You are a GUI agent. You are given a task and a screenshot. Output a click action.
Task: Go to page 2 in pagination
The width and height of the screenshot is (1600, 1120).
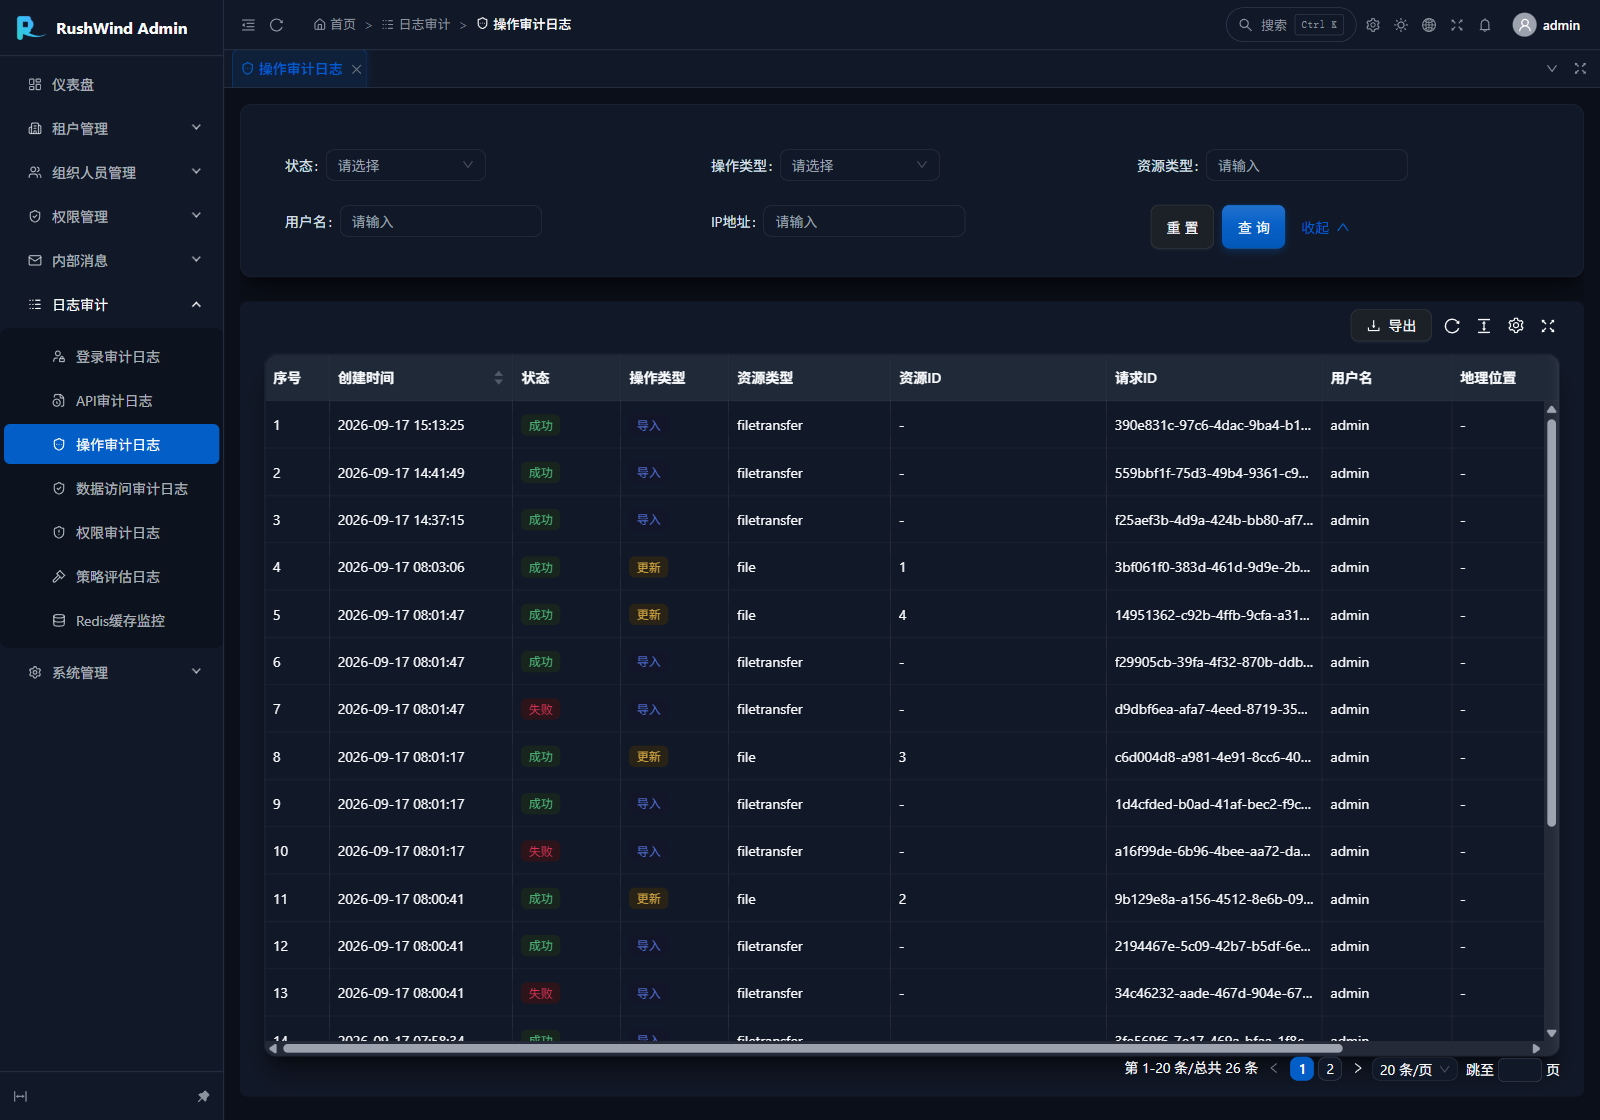coord(1330,1069)
